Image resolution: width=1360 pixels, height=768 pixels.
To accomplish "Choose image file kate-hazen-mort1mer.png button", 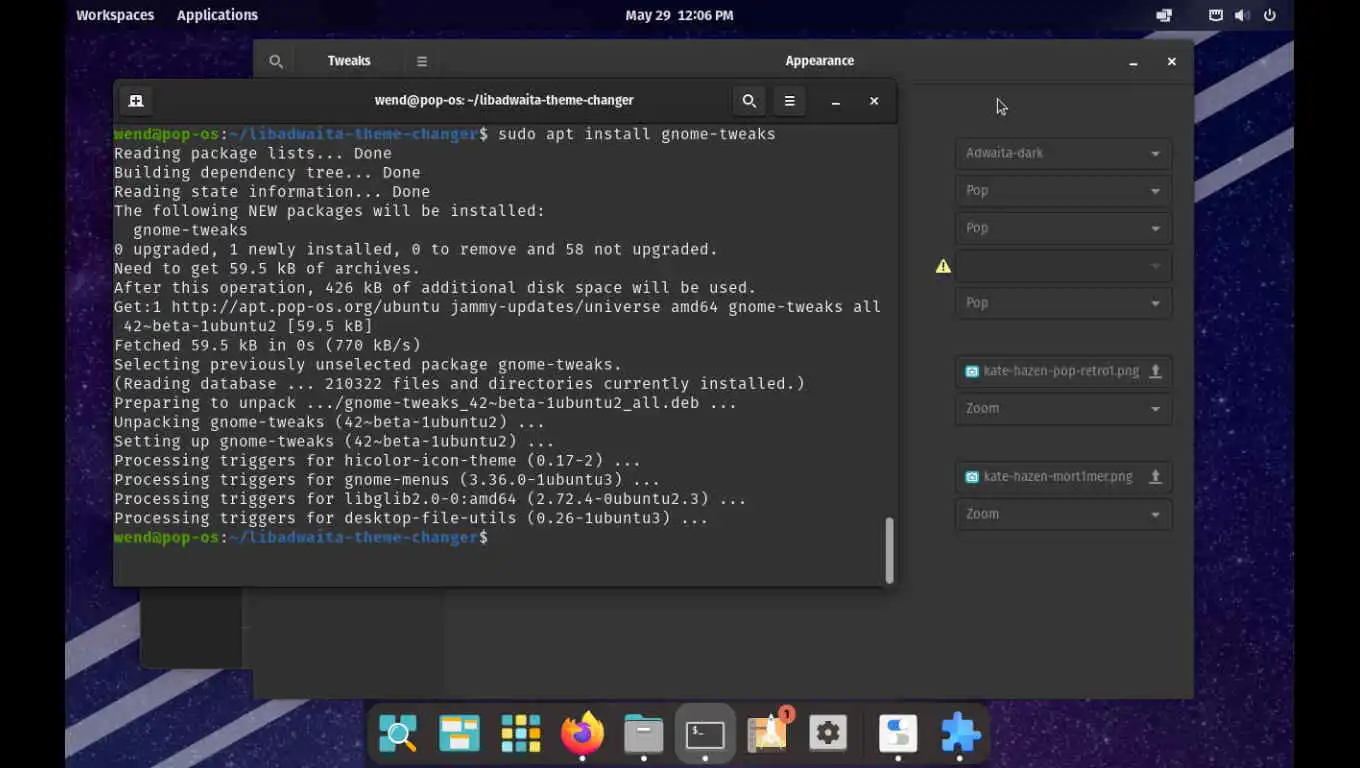I will 1063,477.
